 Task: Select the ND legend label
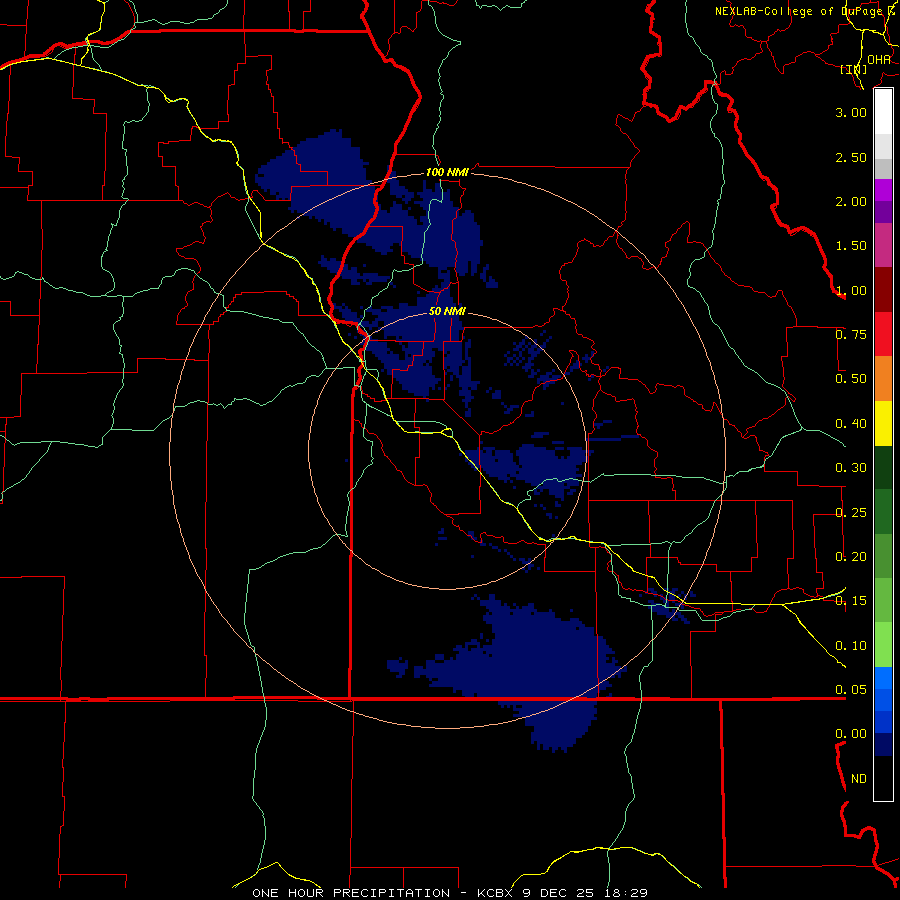(859, 779)
